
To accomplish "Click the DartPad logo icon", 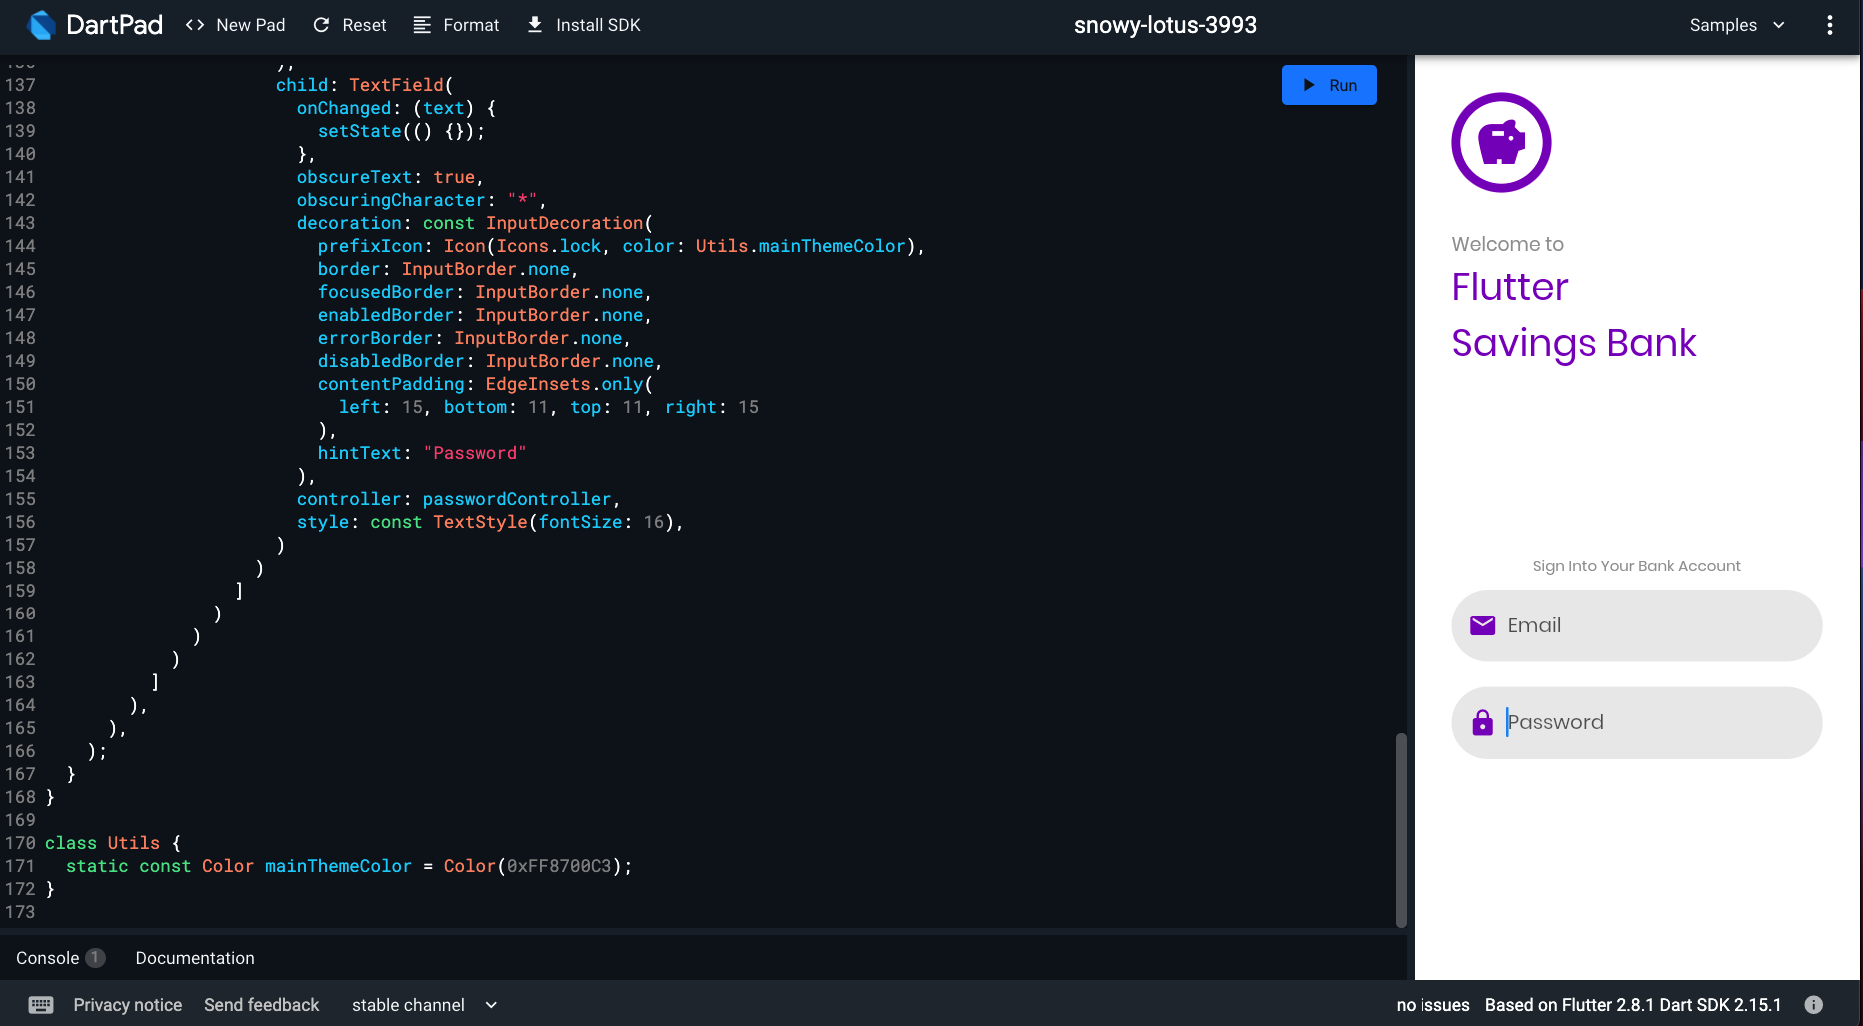I will pyautogui.click(x=41, y=25).
